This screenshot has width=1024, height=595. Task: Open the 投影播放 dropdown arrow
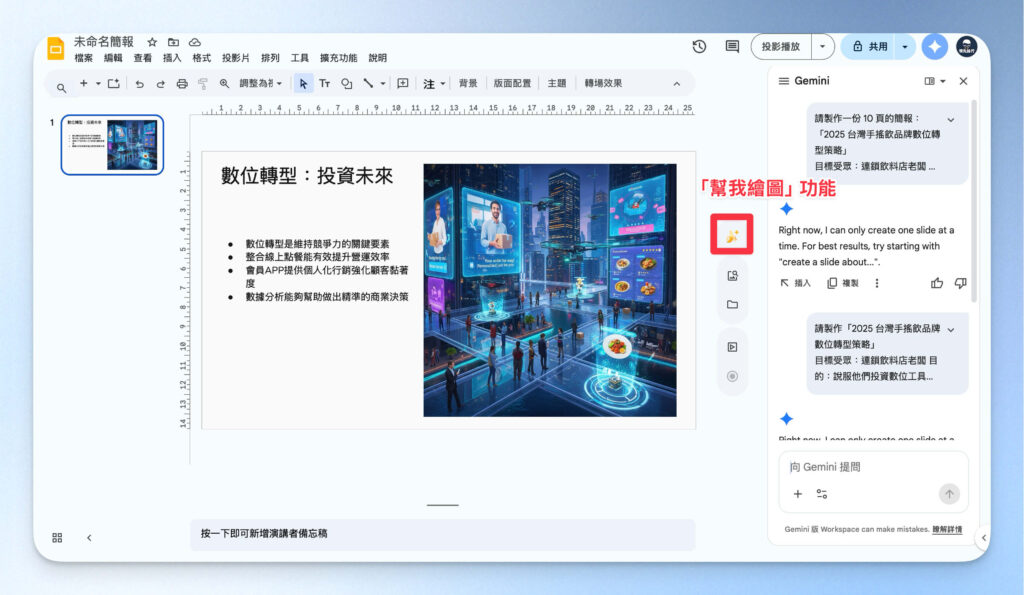(x=822, y=47)
